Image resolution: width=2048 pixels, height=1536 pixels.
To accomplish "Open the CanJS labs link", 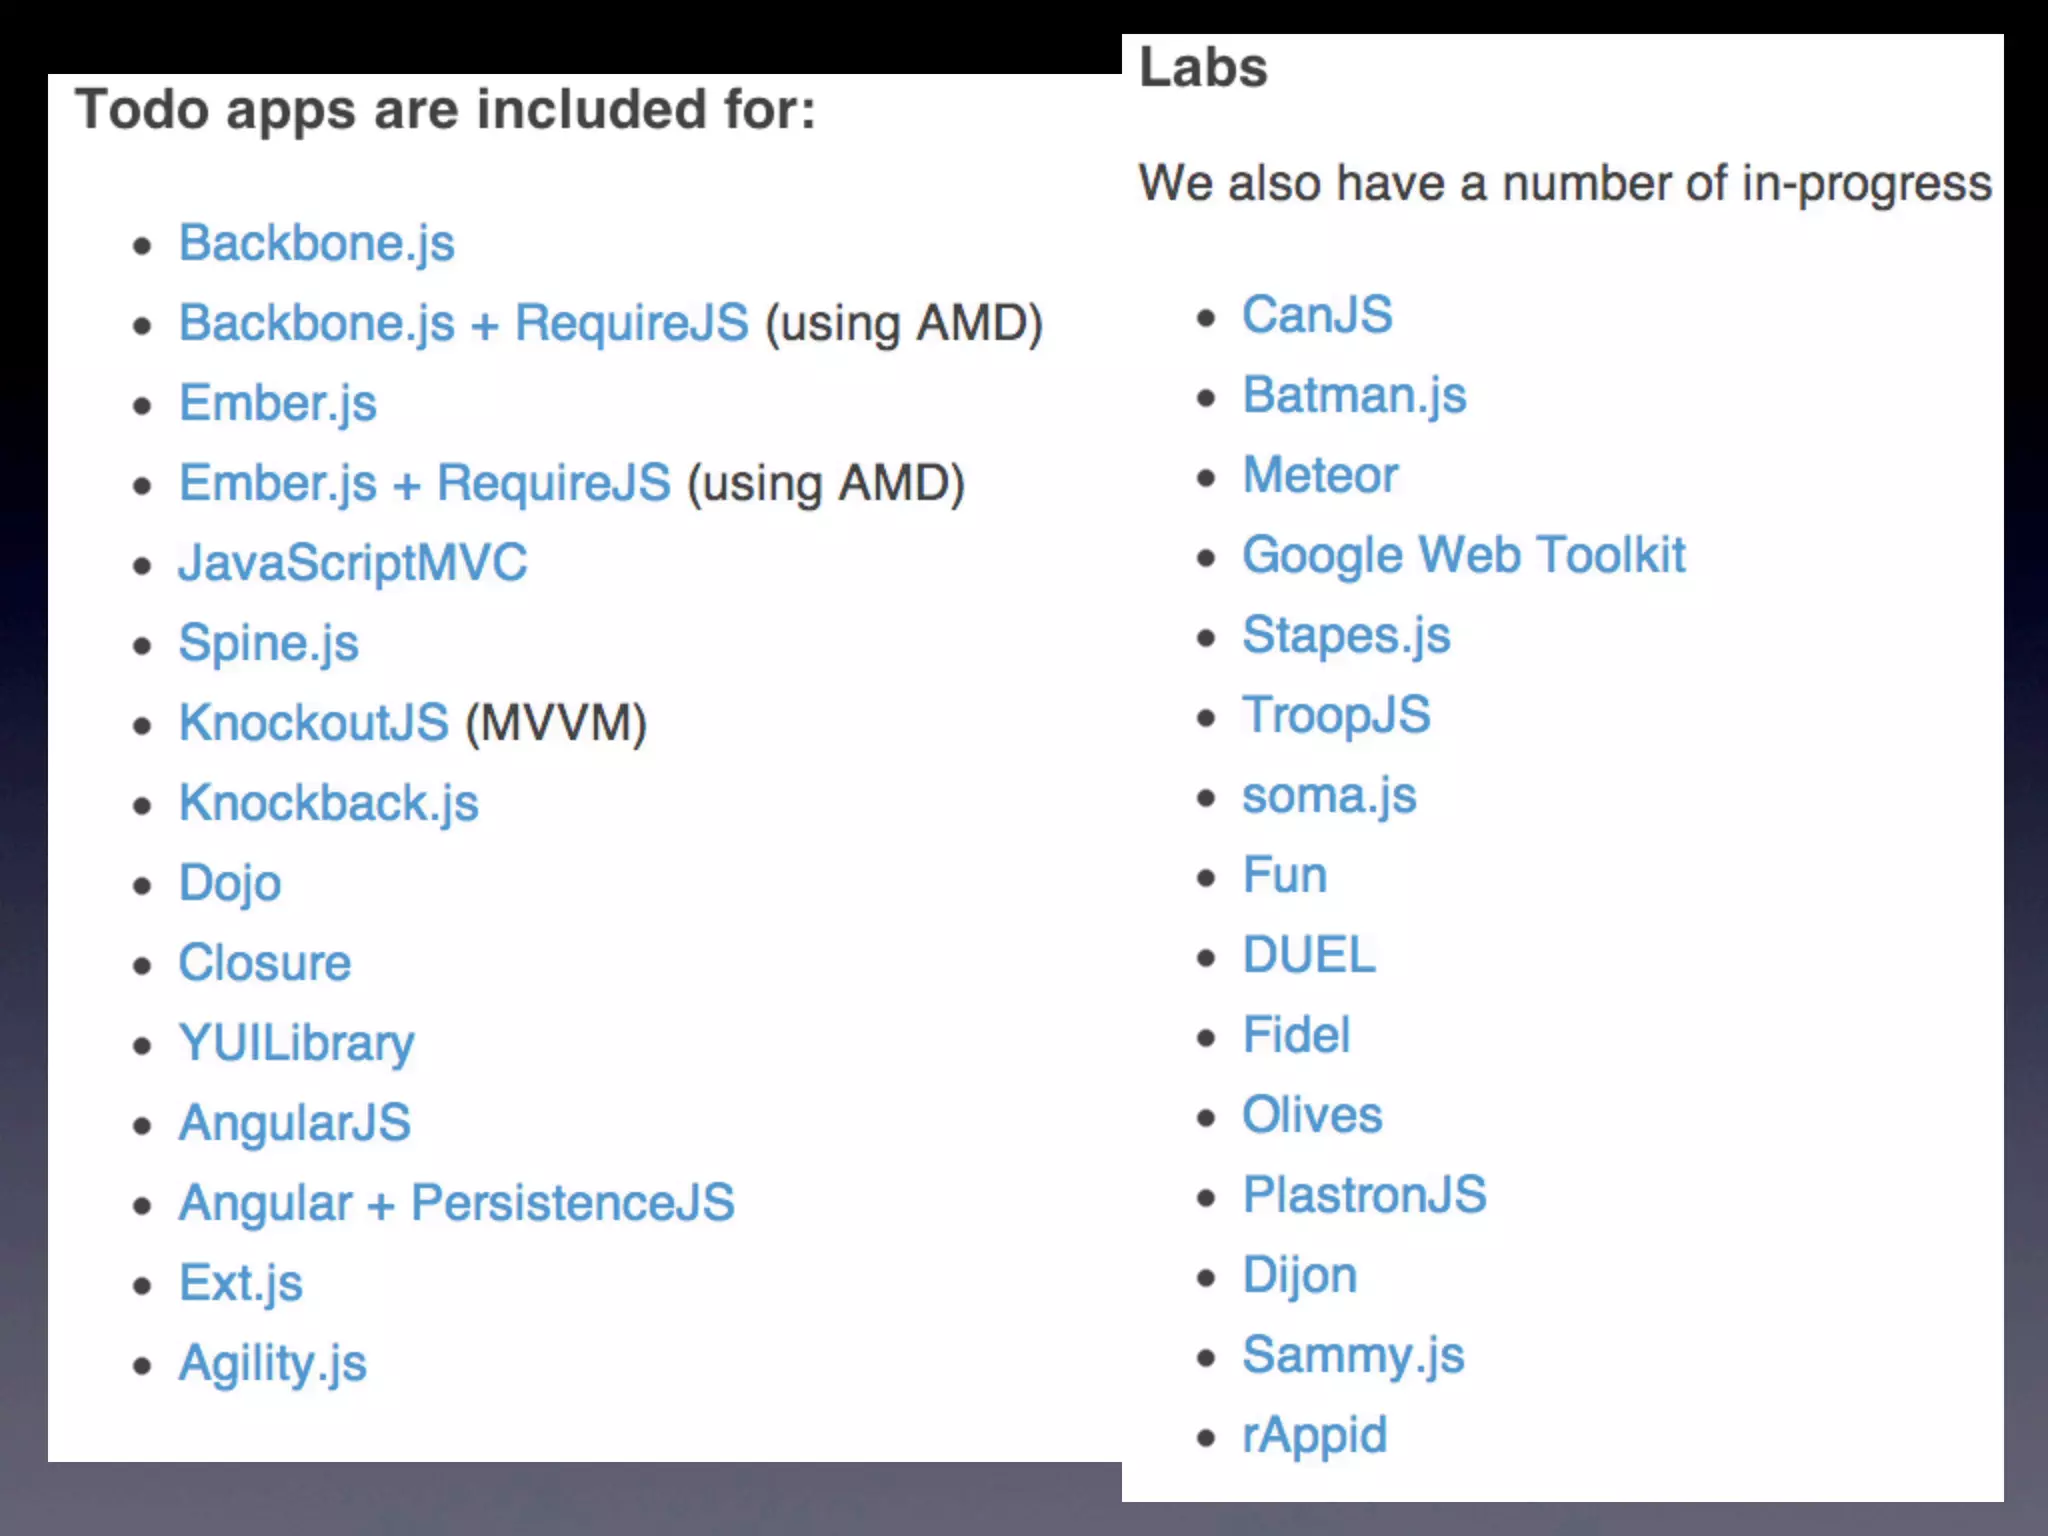I will point(1316,315).
